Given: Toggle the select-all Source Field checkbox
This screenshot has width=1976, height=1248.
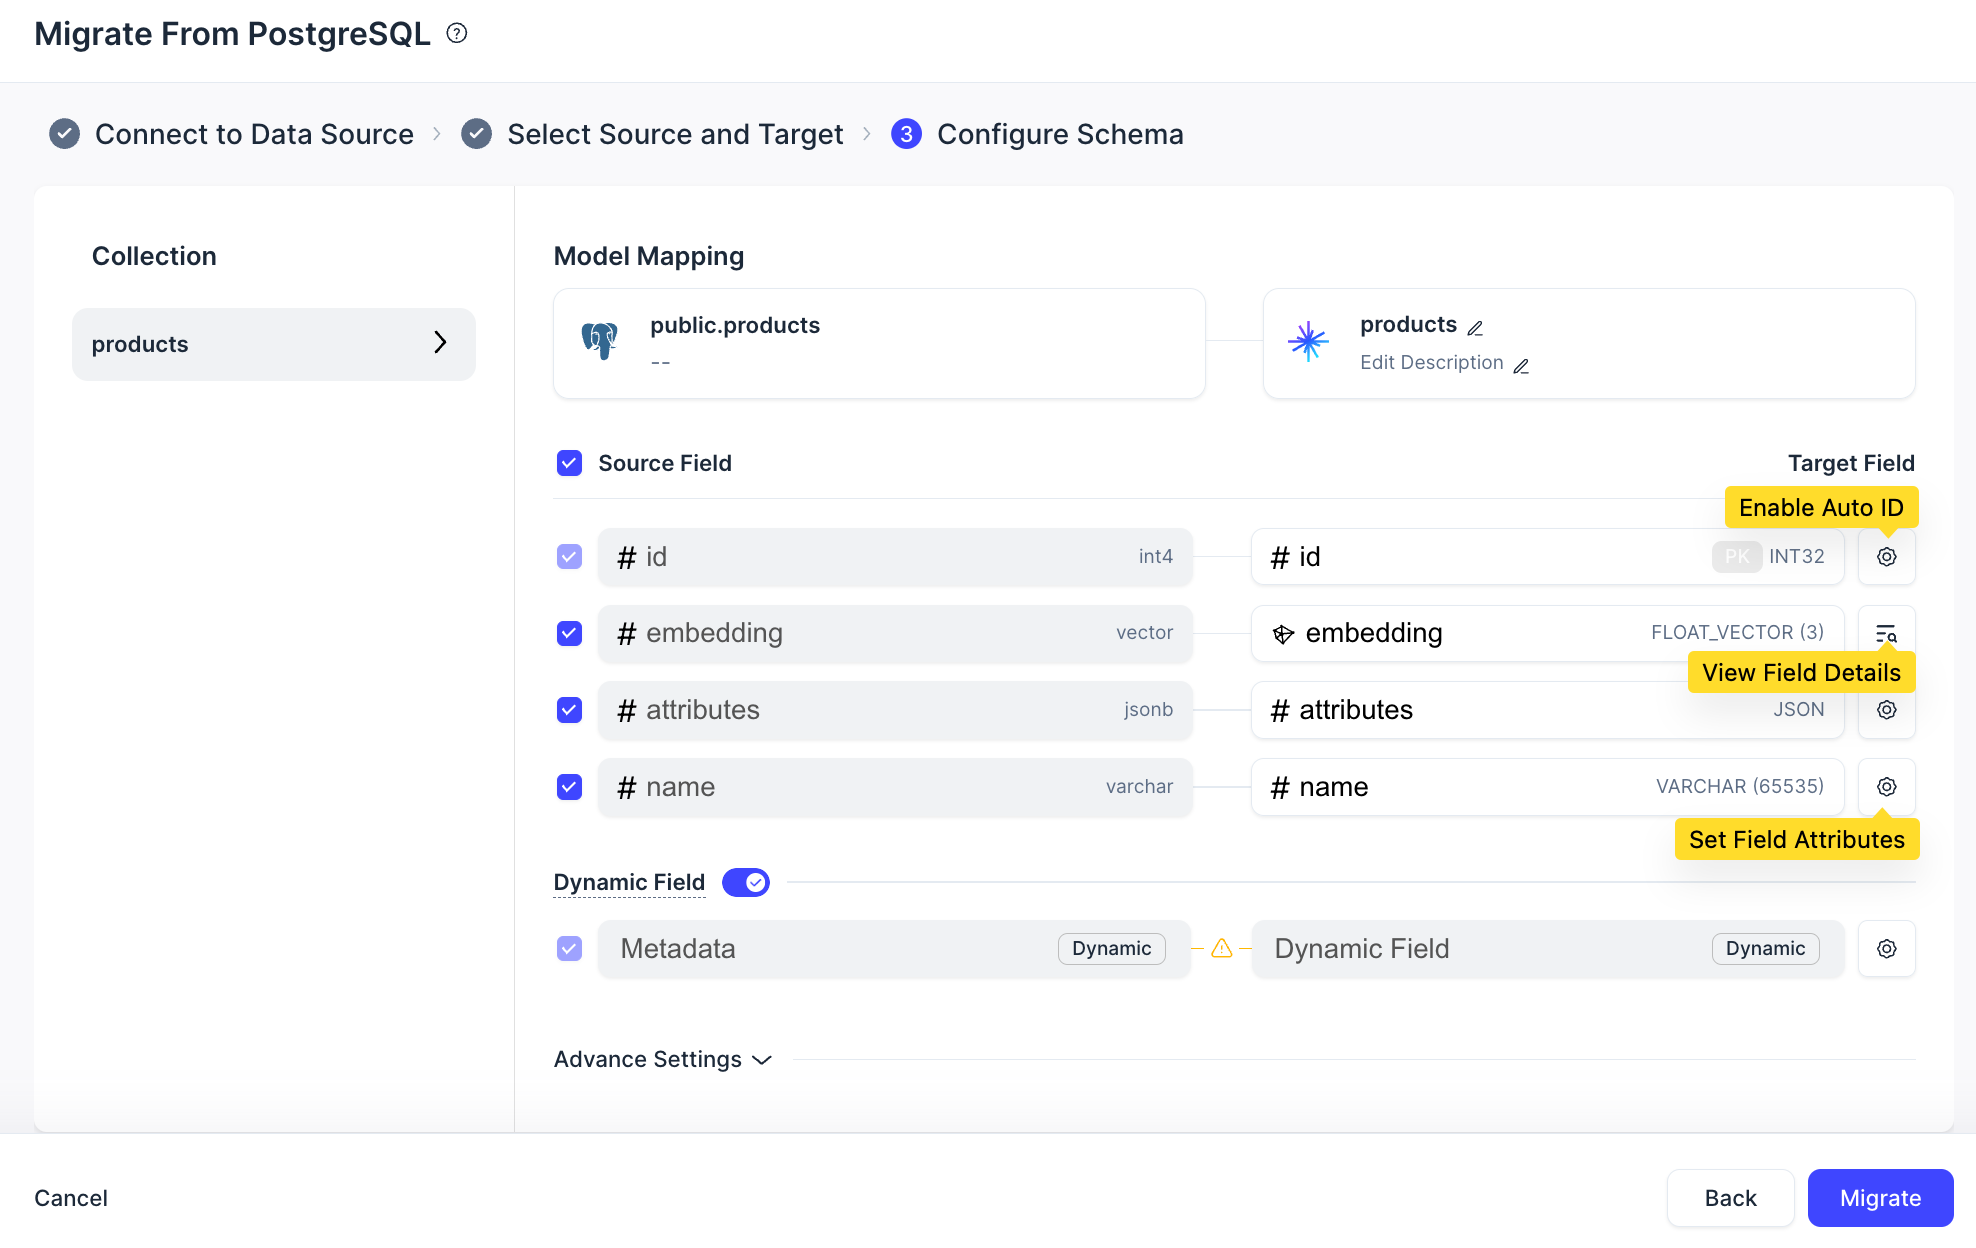Looking at the screenshot, I should pyautogui.click(x=570, y=463).
